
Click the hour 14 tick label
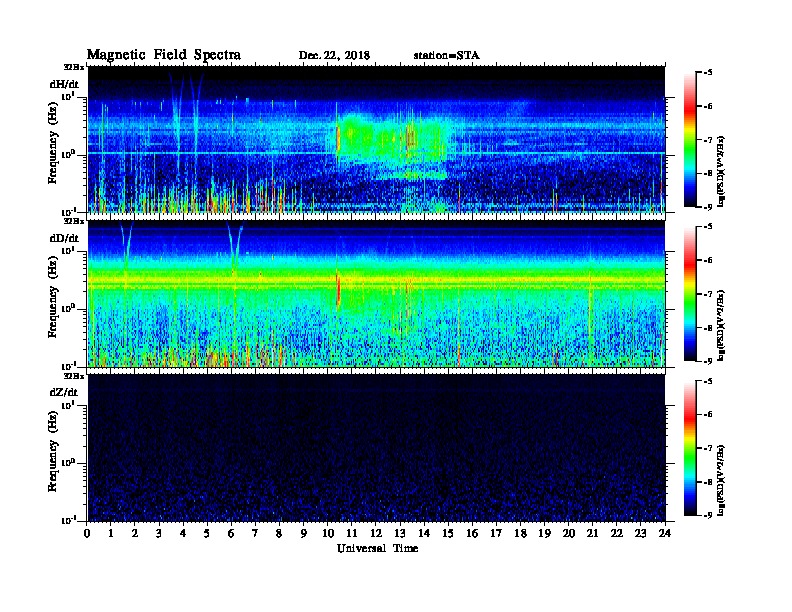(424, 534)
